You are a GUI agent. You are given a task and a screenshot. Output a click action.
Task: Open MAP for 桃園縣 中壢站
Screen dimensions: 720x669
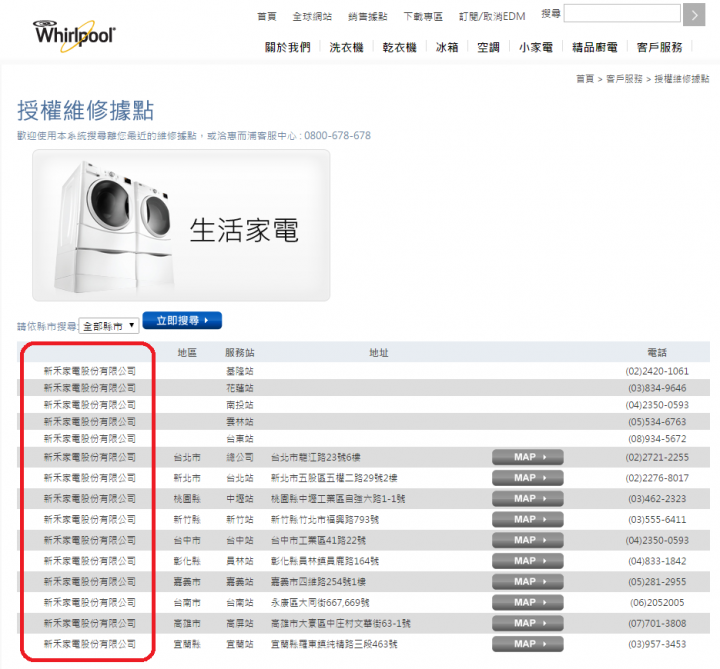click(x=528, y=499)
